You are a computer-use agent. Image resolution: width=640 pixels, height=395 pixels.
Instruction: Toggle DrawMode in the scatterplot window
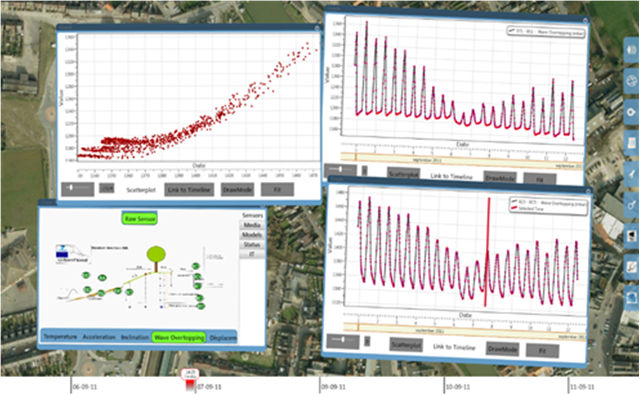238,190
